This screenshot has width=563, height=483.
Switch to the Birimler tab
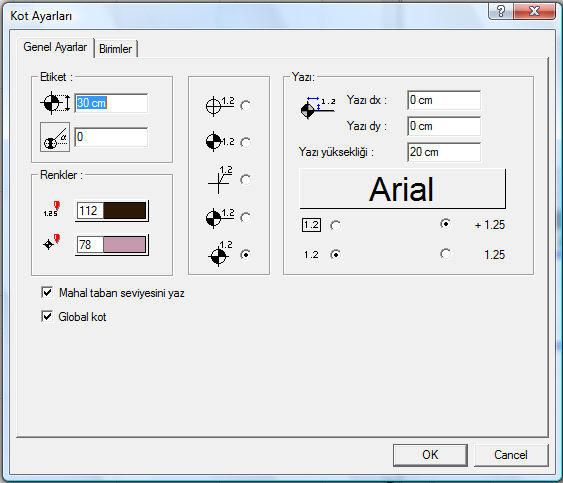click(116, 48)
